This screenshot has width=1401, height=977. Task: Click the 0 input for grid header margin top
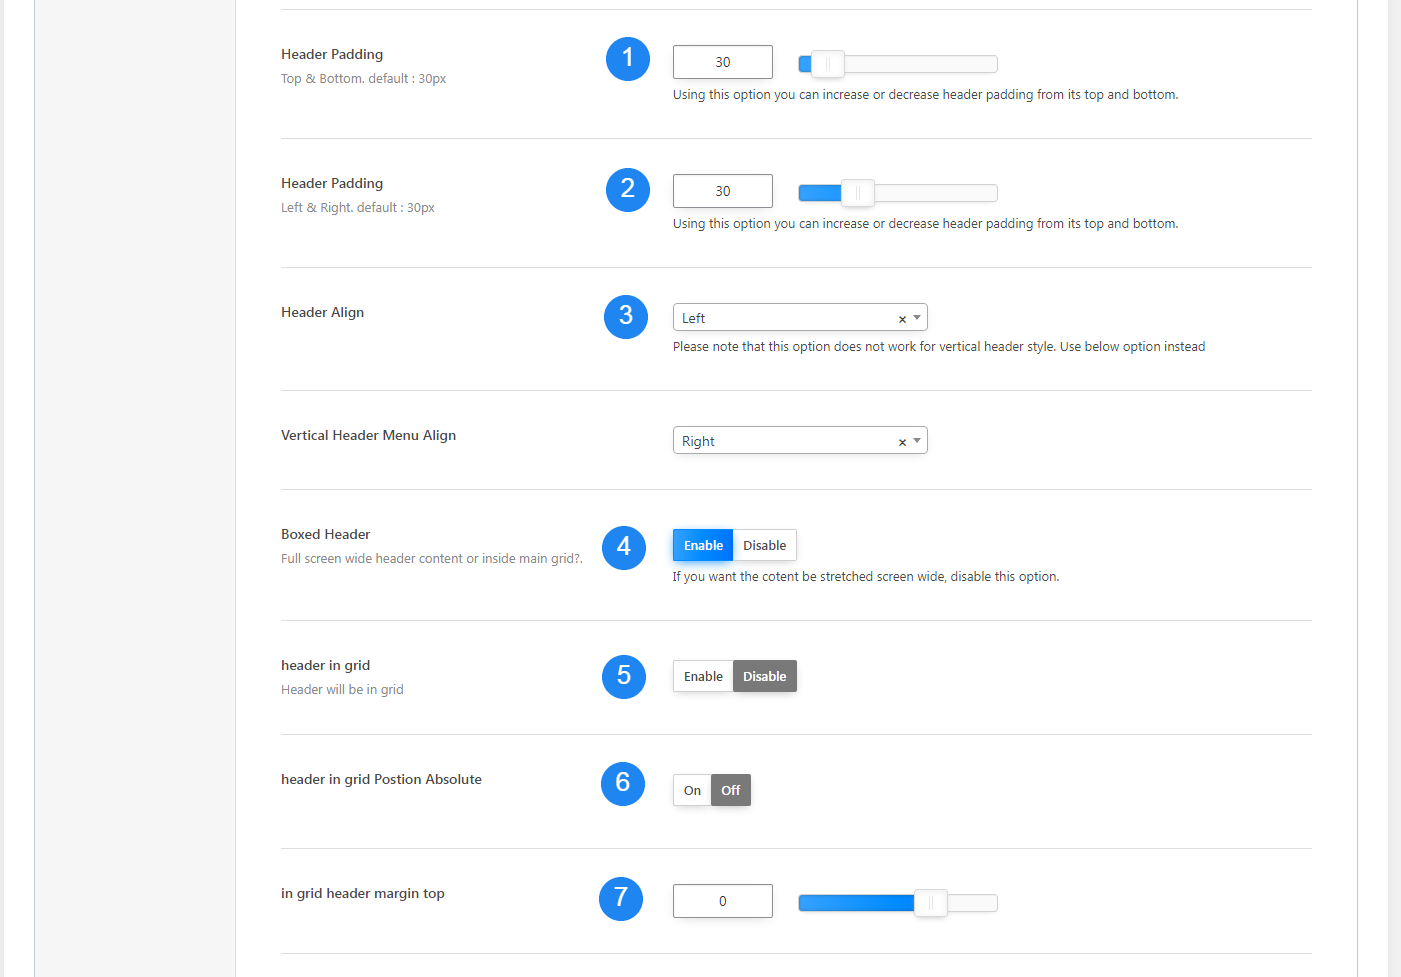[722, 900]
